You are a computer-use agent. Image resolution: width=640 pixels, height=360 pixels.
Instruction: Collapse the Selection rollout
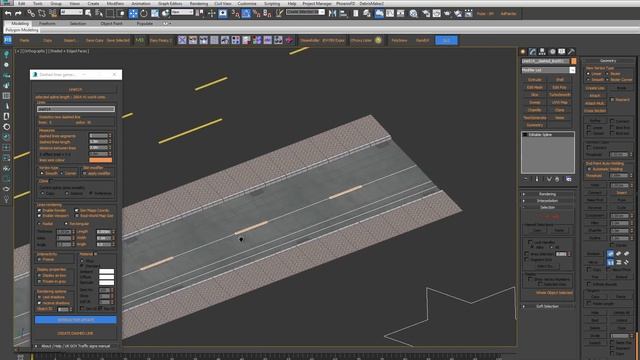[x=547, y=207]
